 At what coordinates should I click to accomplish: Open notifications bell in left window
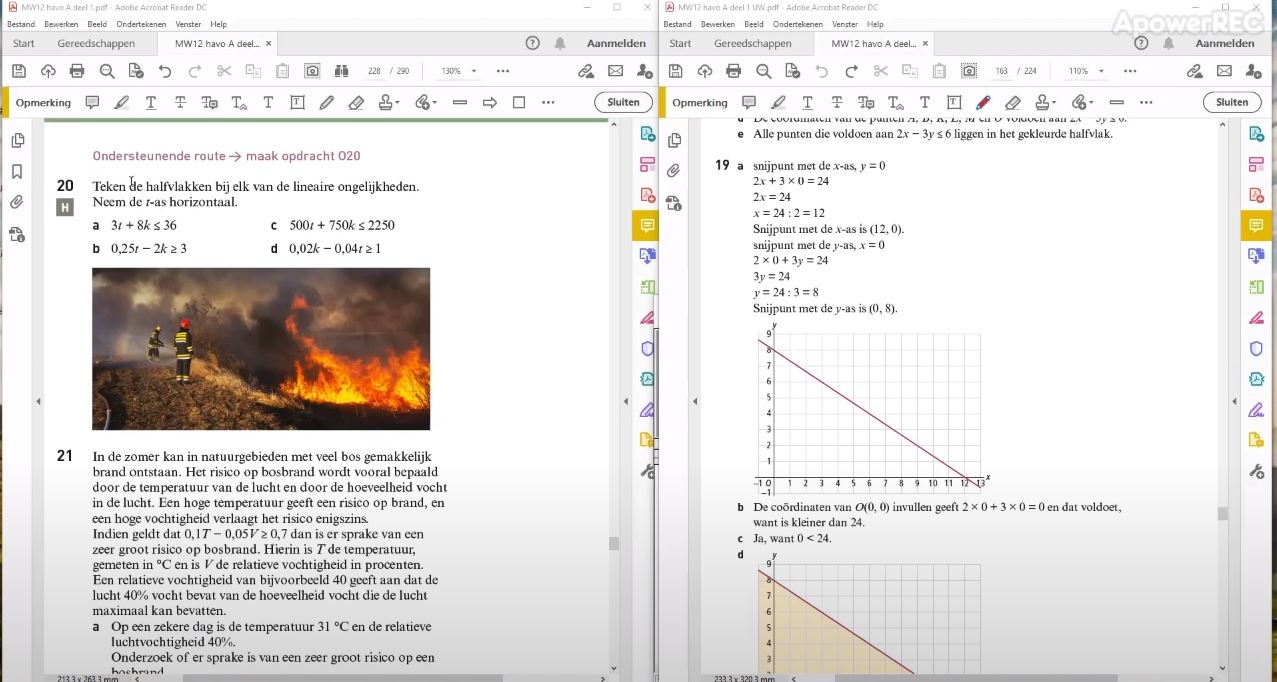click(x=560, y=43)
